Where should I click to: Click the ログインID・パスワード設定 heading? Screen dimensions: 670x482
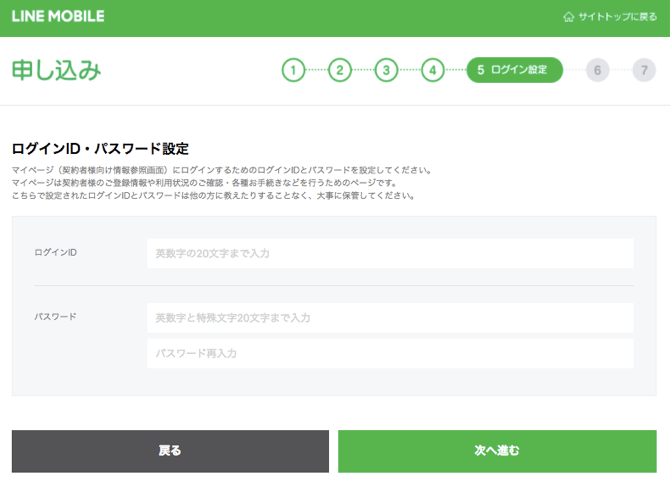tap(100, 149)
